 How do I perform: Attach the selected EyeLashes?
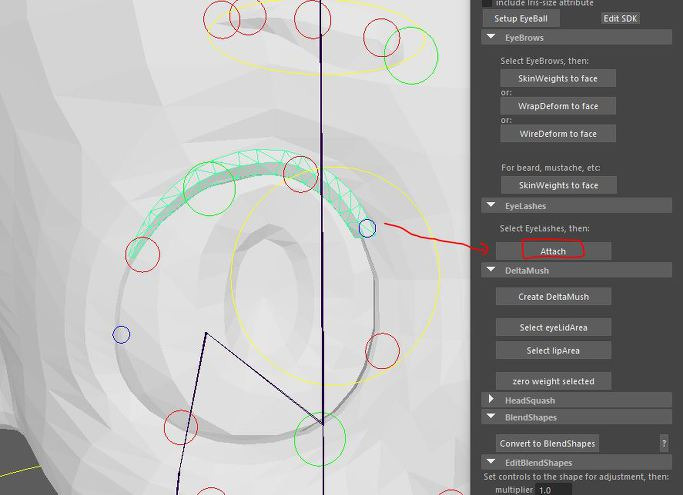553,251
